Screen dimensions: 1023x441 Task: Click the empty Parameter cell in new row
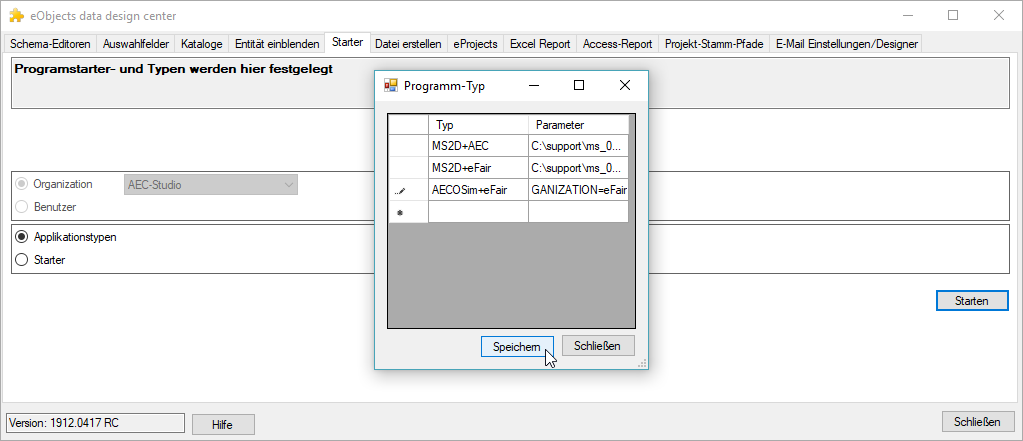point(578,212)
